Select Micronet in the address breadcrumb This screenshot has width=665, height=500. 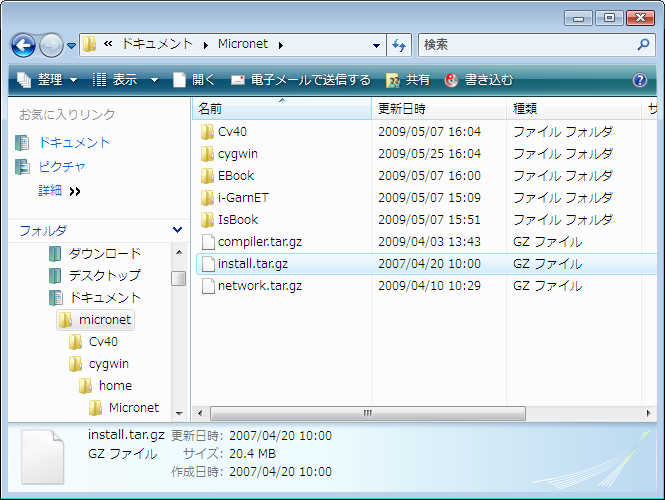(243, 44)
